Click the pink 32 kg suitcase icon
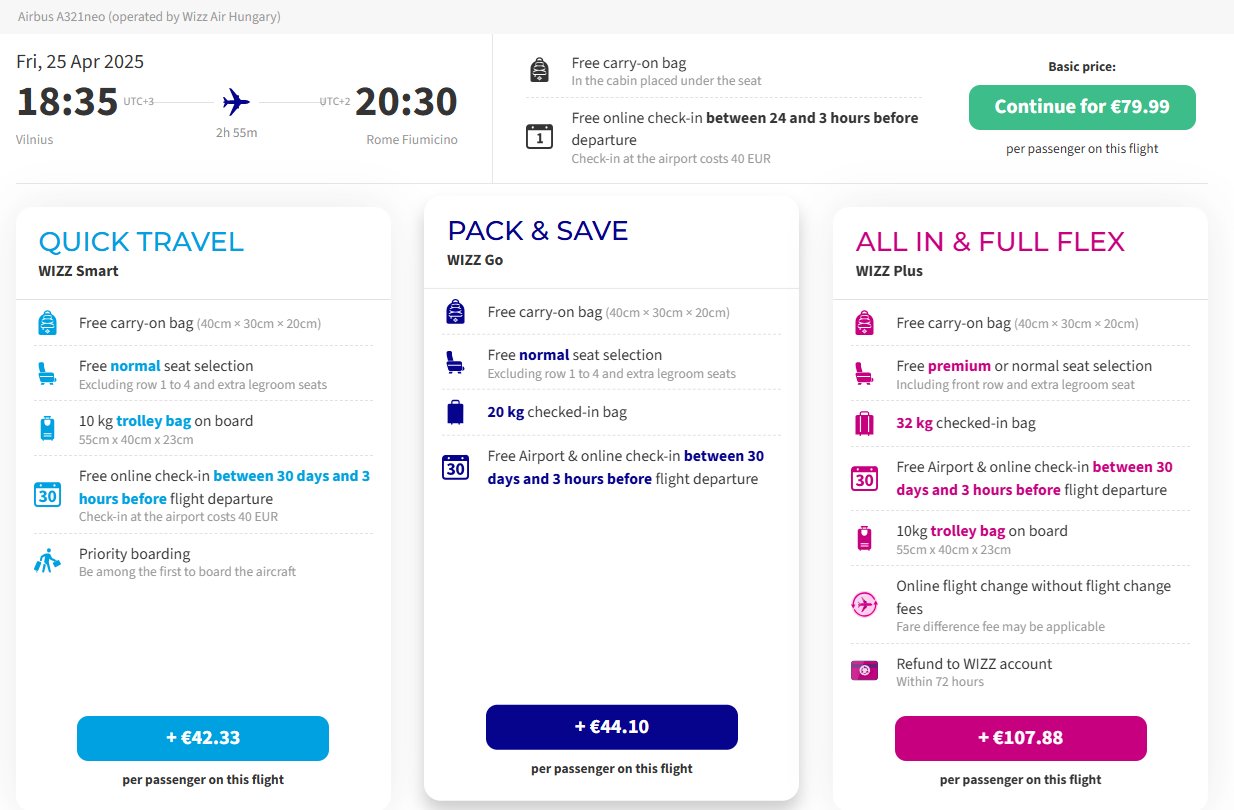Viewport: 1234px width, 810px height. tap(865, 423)
